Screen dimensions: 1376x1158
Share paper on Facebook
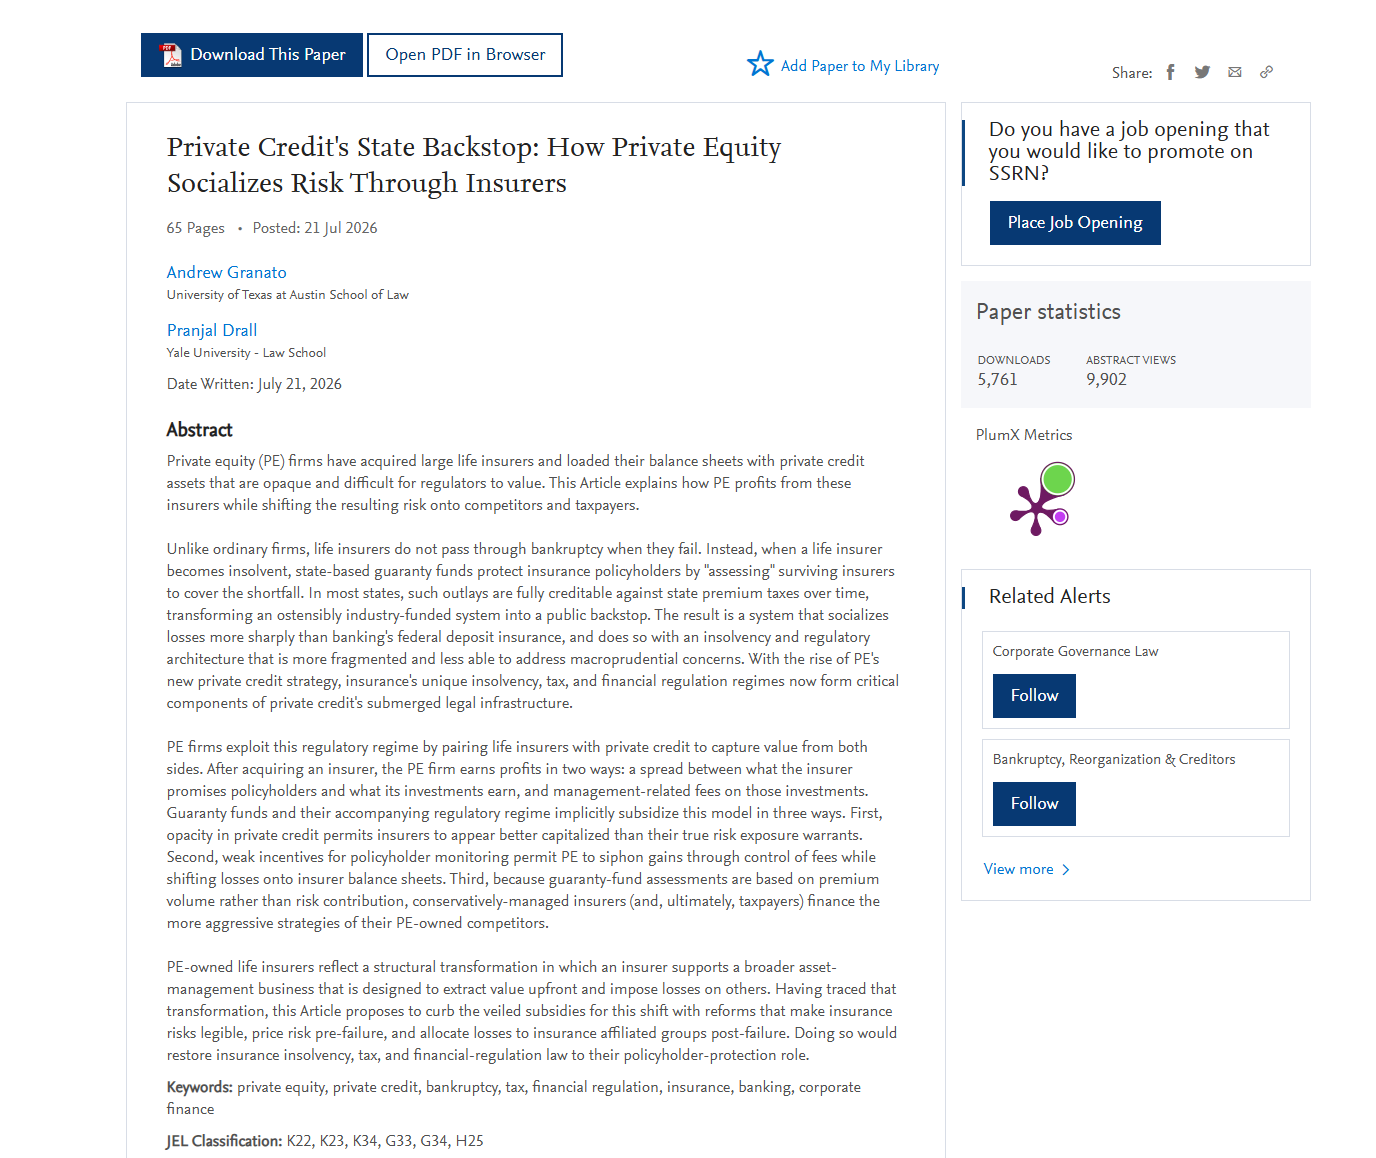[x=1170, y=72]
